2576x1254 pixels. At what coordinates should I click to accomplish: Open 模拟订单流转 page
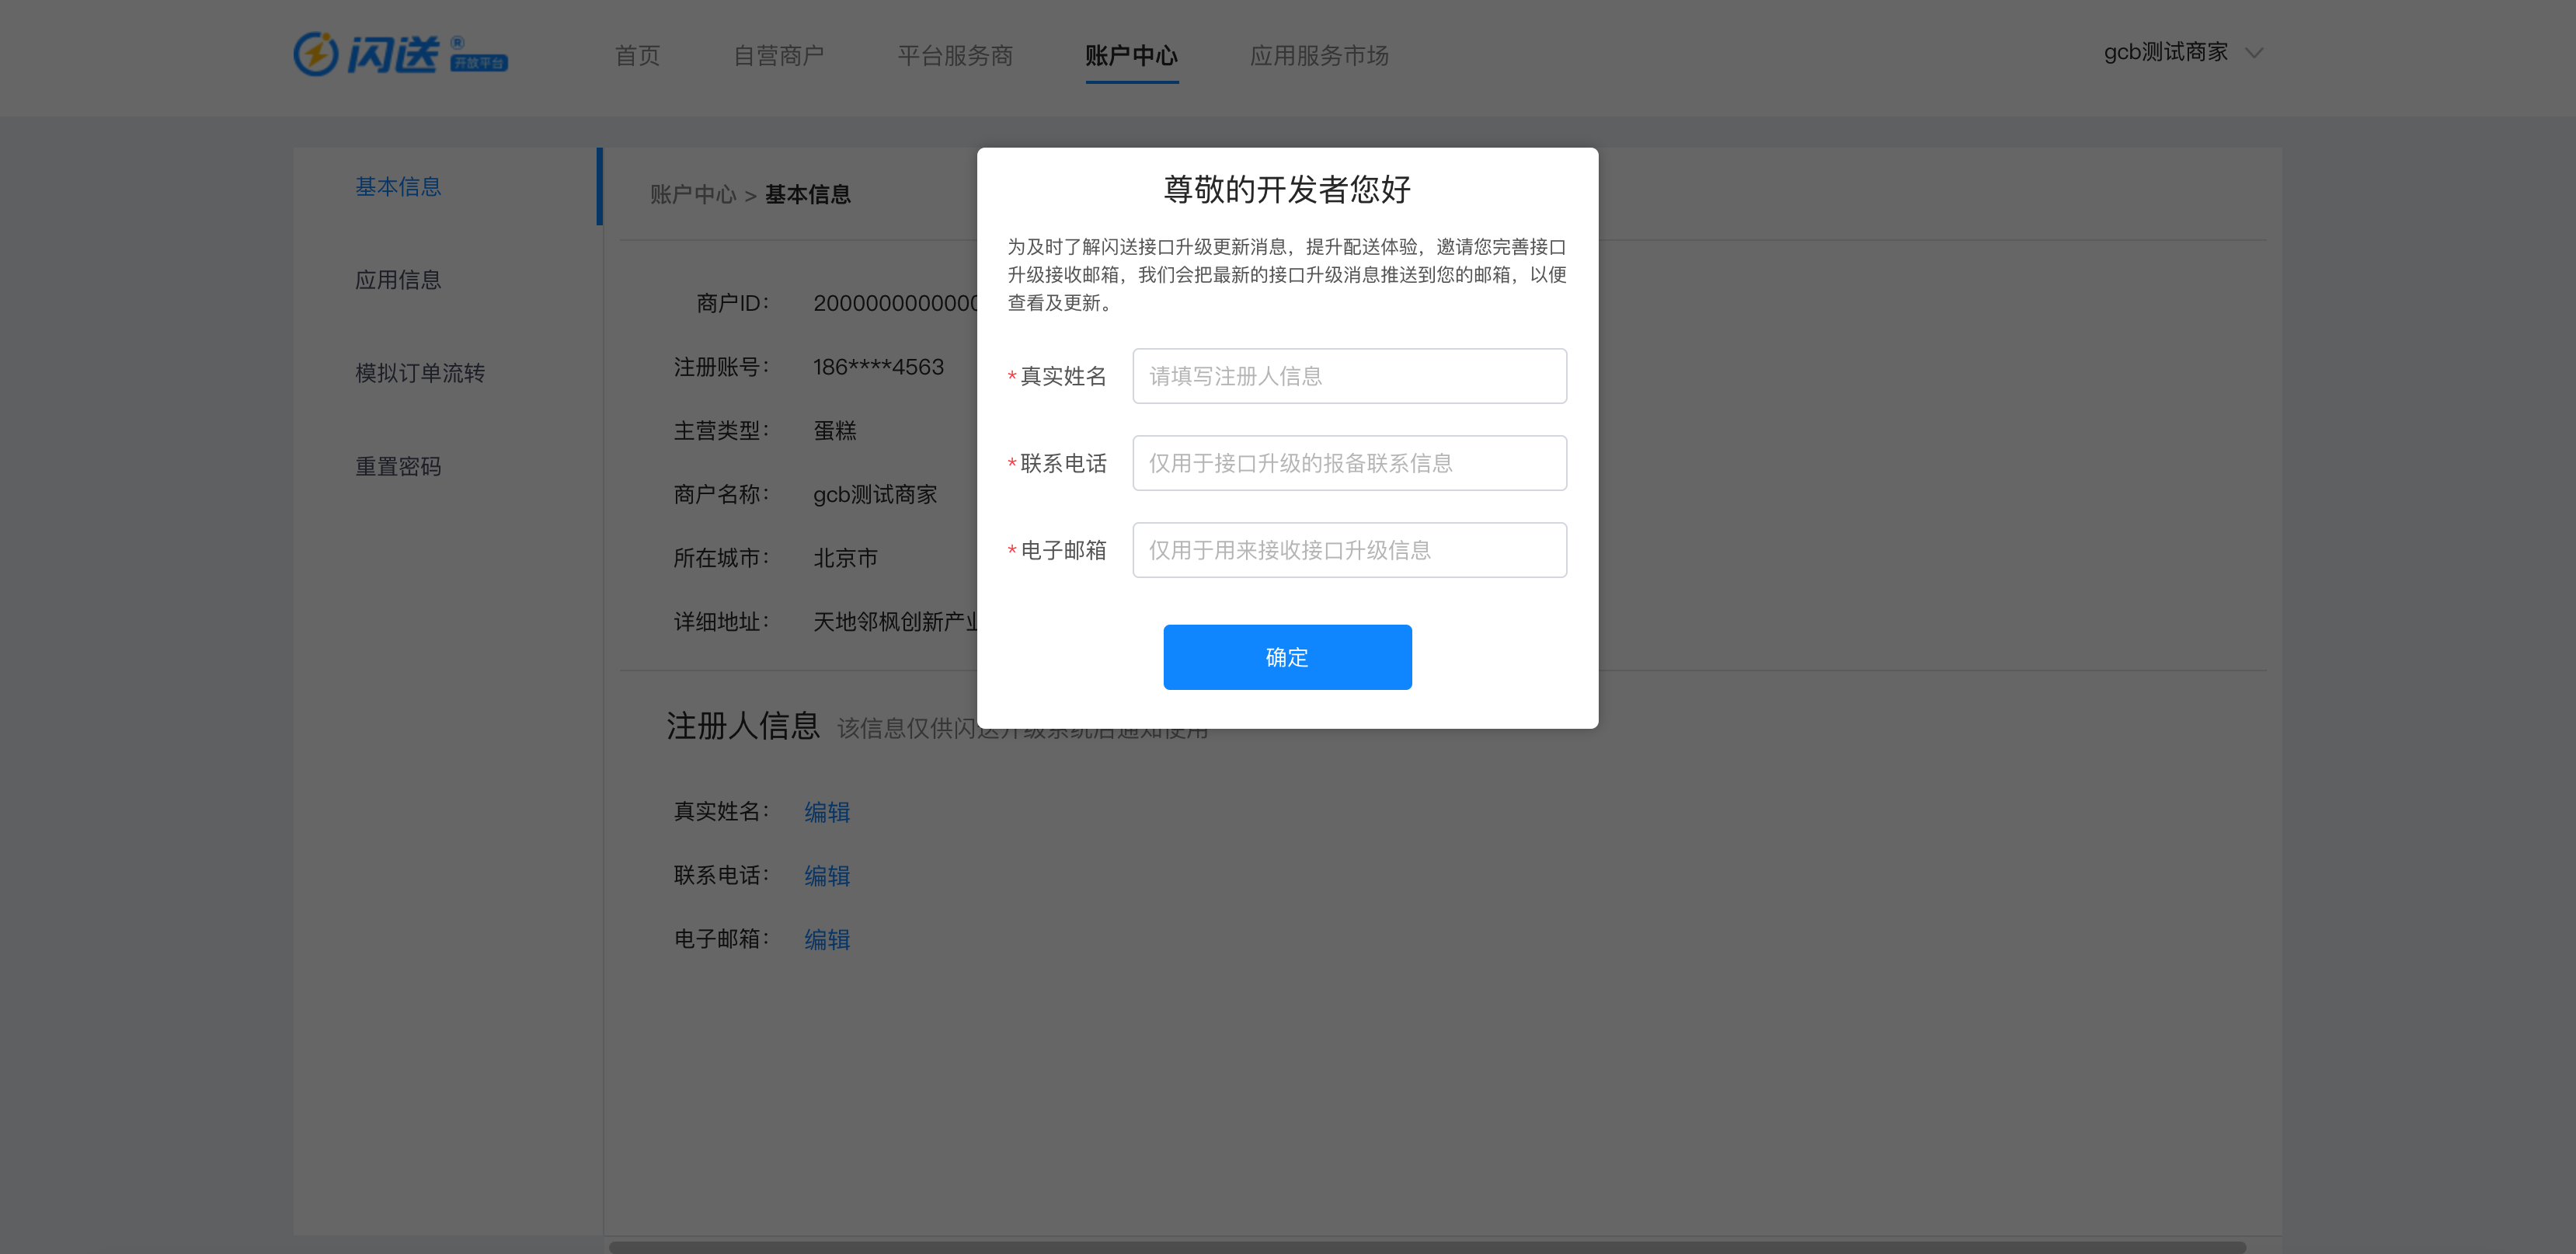tap(421, 372)
